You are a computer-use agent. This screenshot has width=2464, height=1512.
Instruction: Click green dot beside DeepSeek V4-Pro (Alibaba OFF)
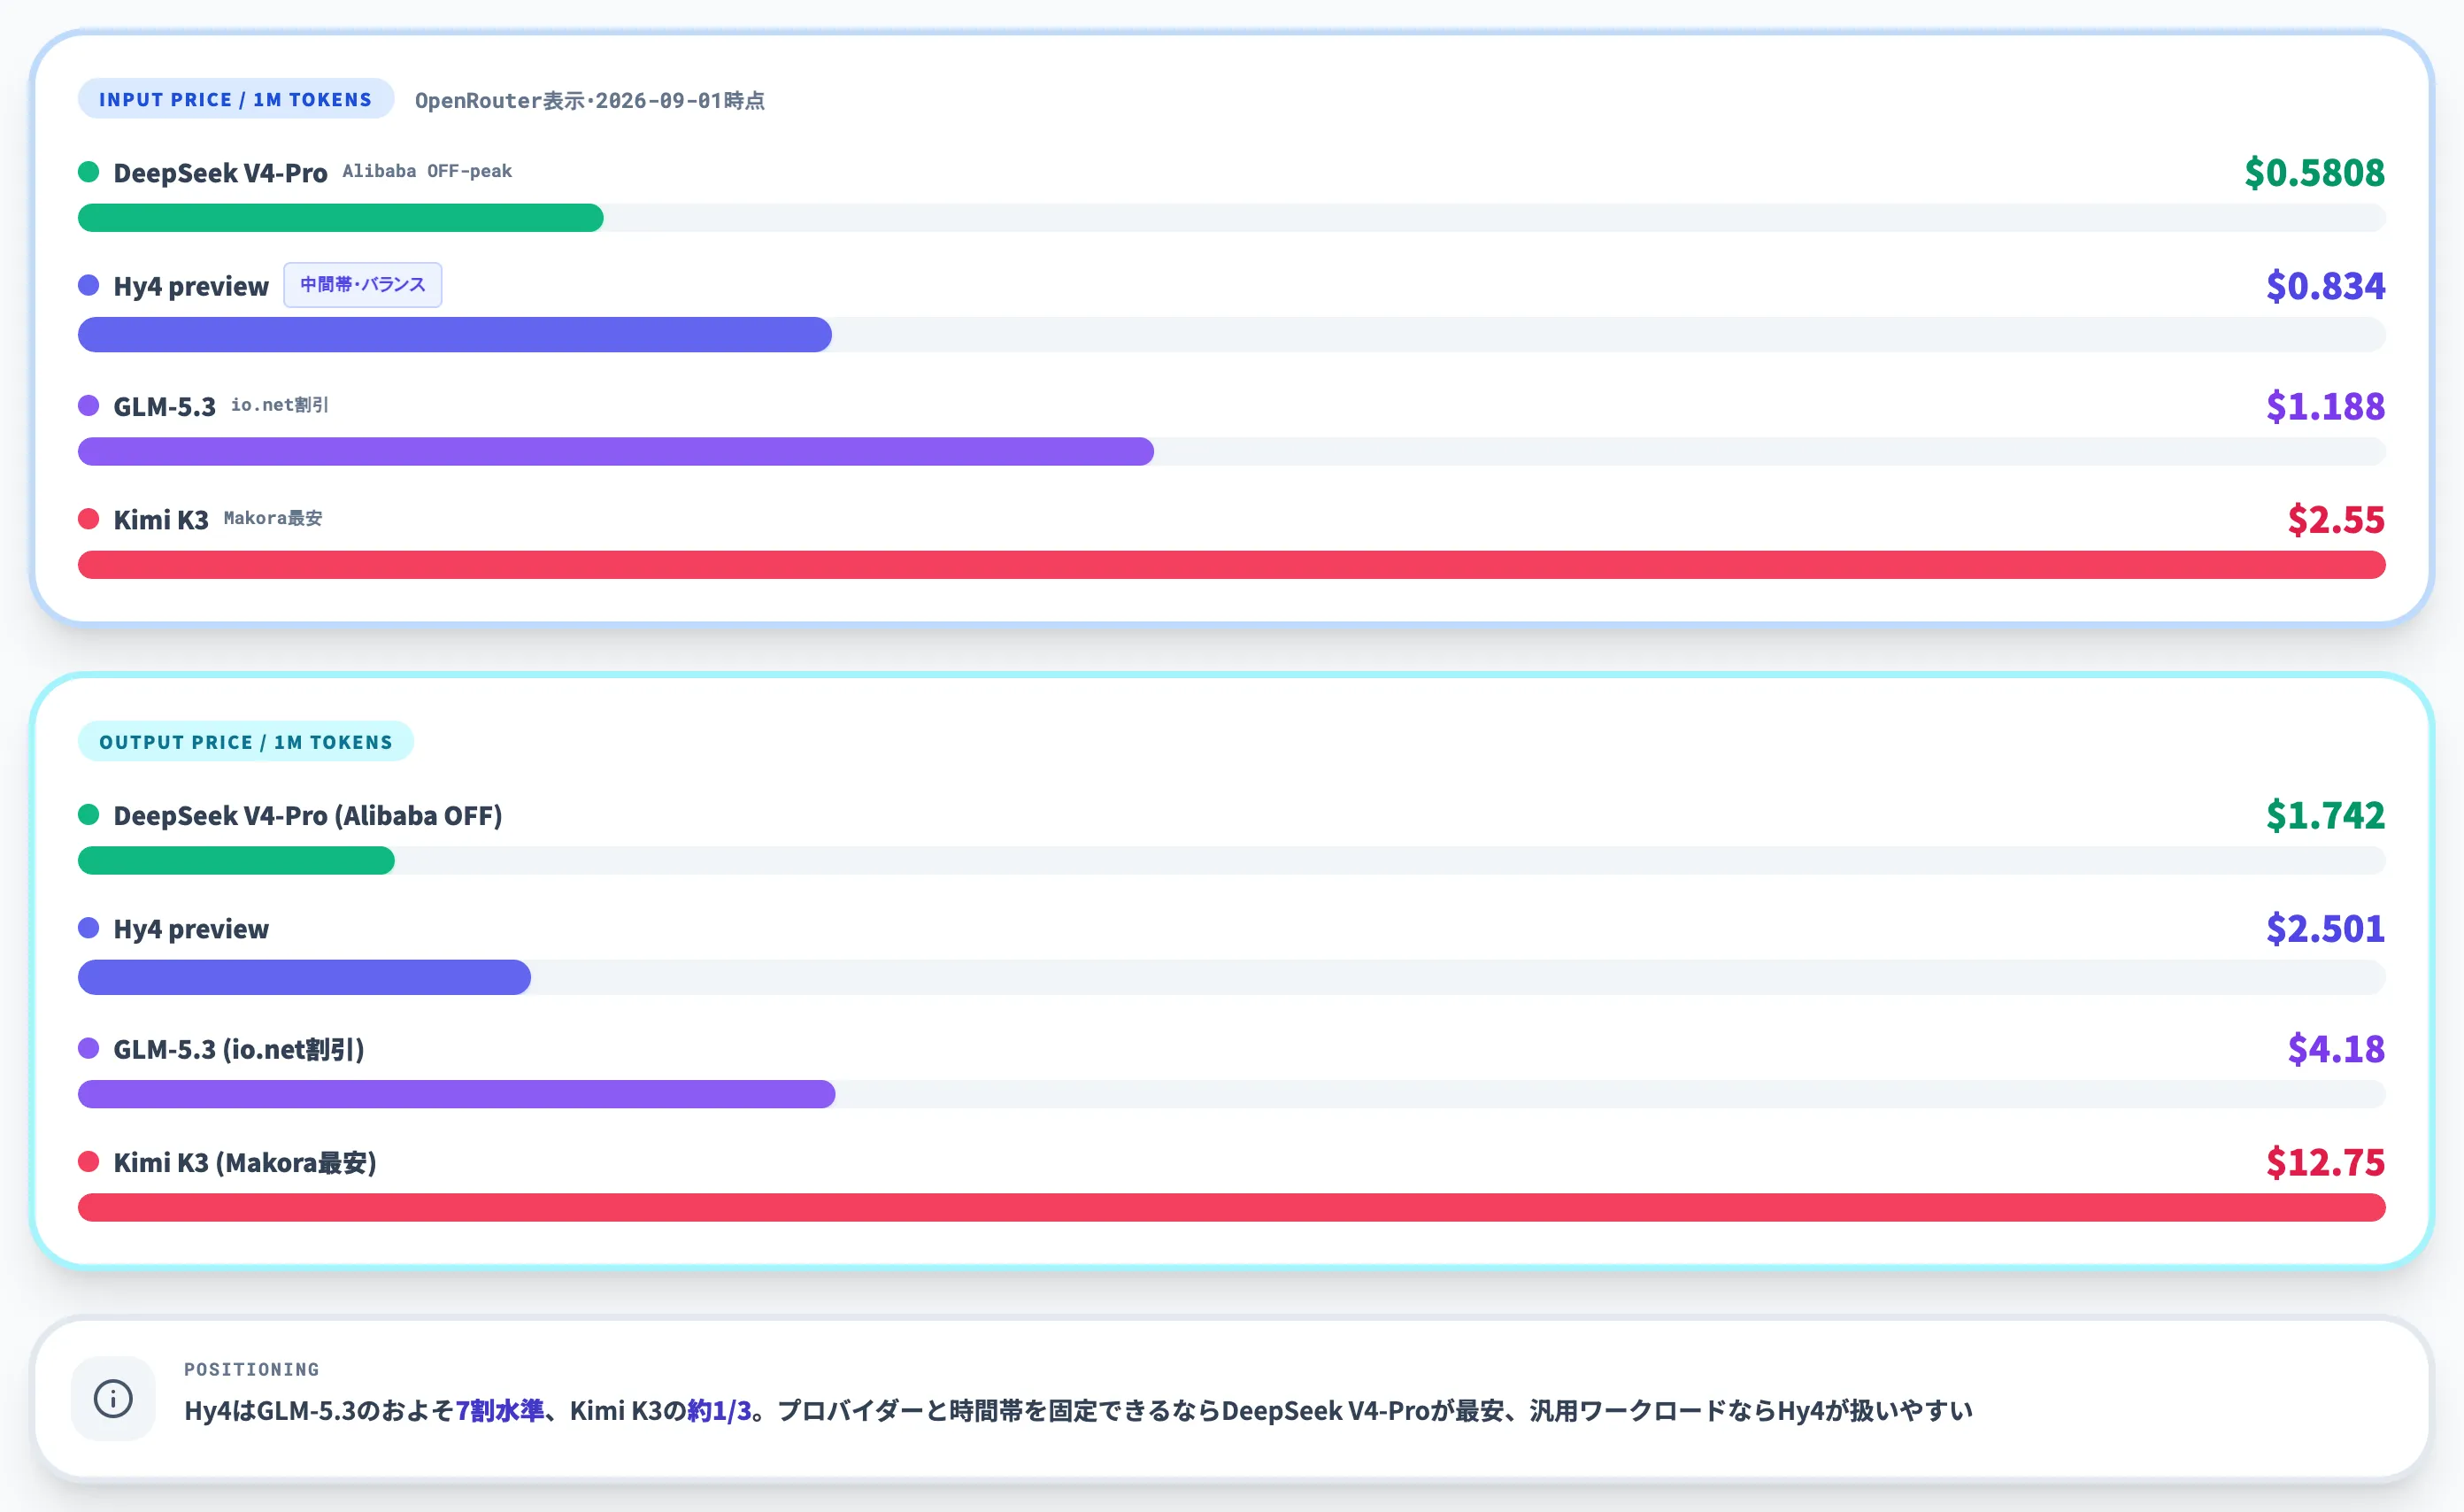point(89,815)
